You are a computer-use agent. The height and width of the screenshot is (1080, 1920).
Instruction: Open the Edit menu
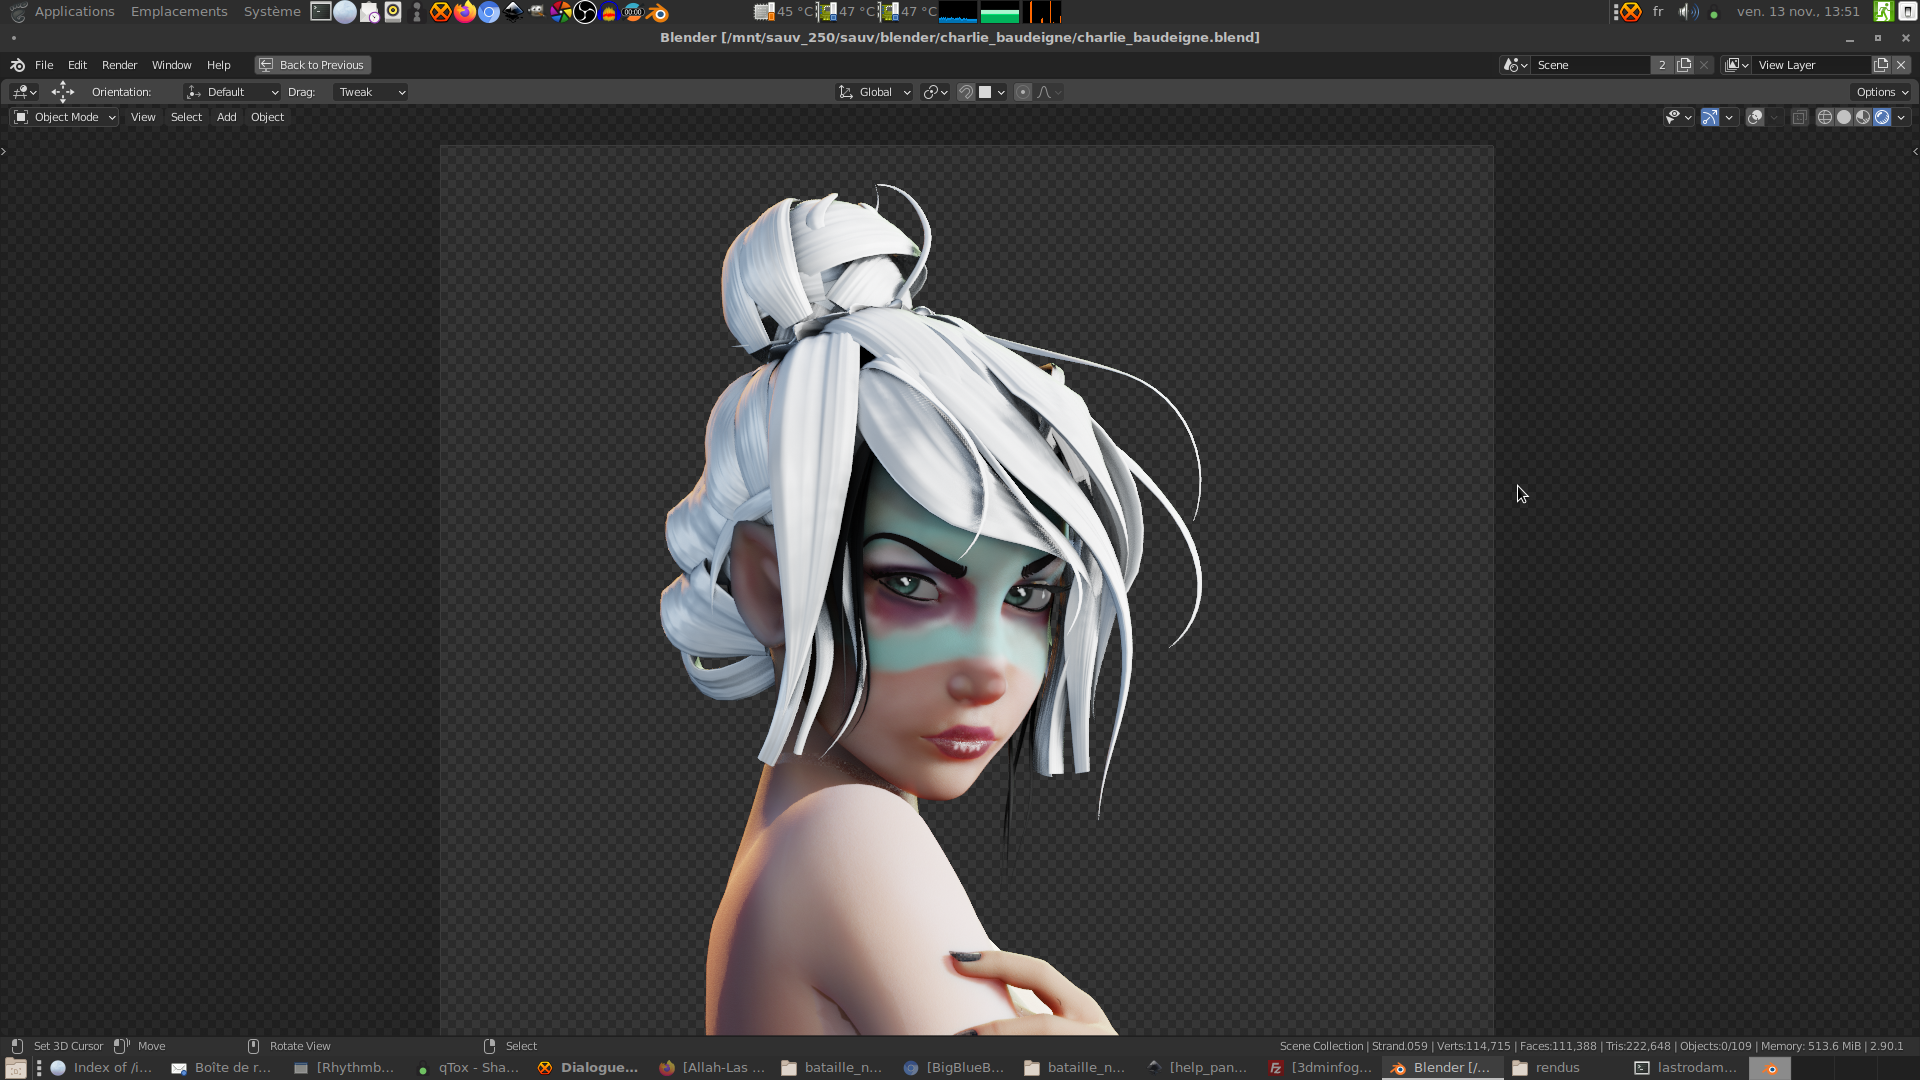pyautogui.click(x=77, y=65)
